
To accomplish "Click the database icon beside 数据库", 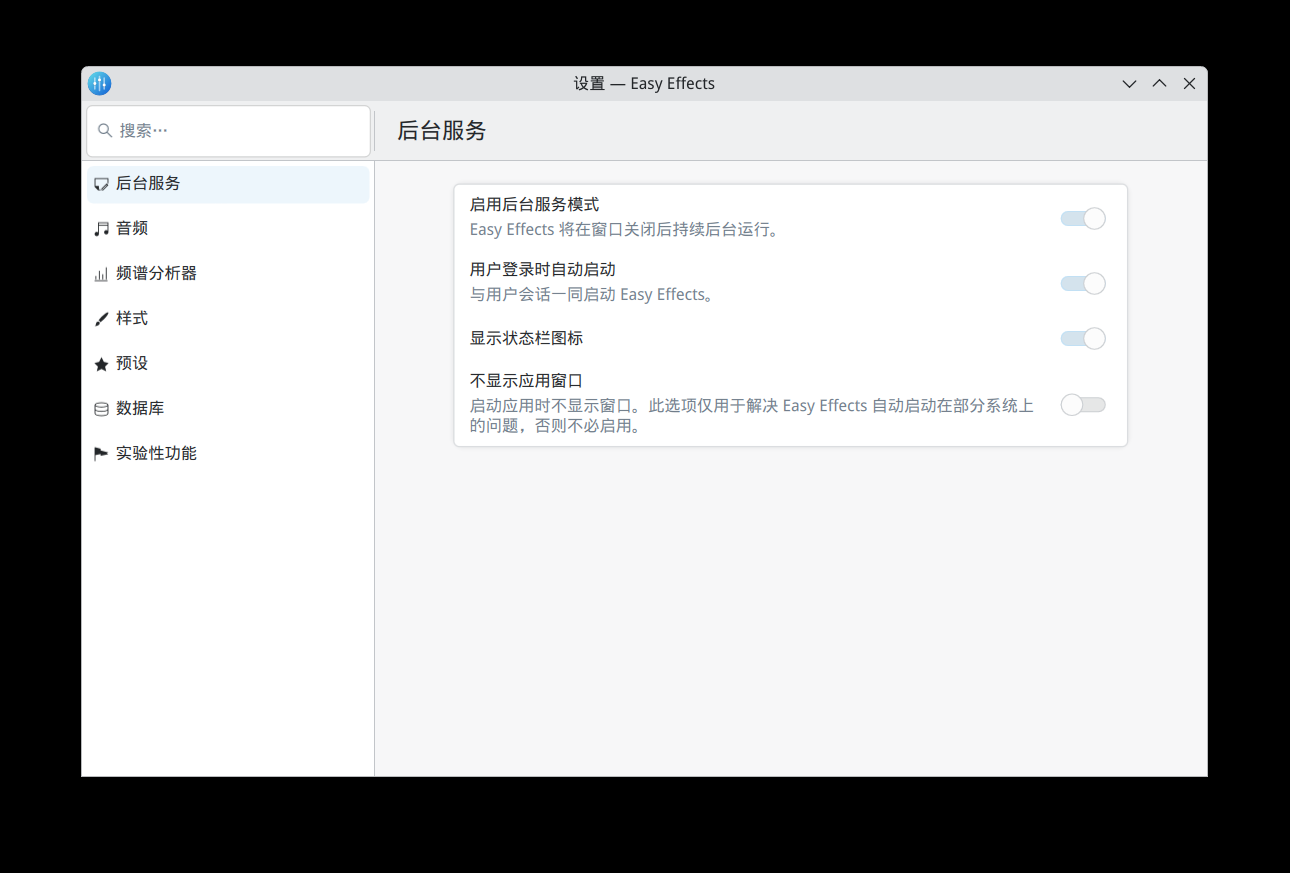I will pos(101,409).
